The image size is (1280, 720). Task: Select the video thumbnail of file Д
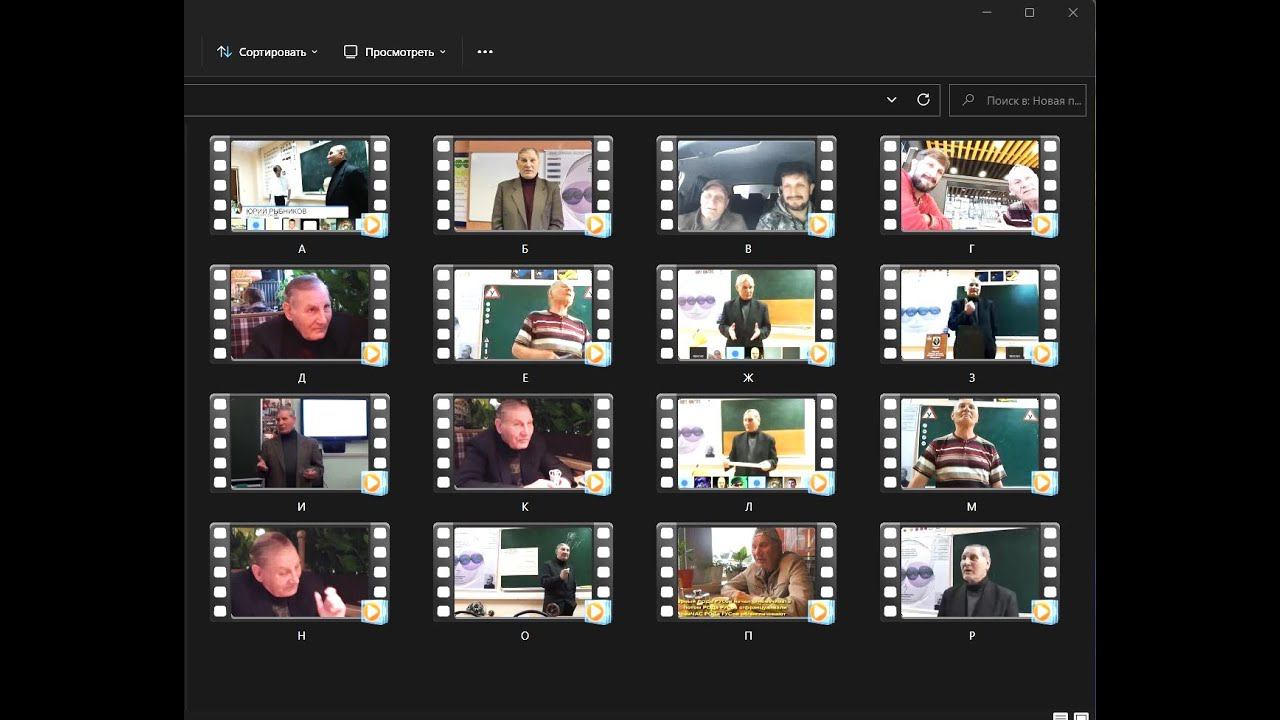(x=300, y=315)
